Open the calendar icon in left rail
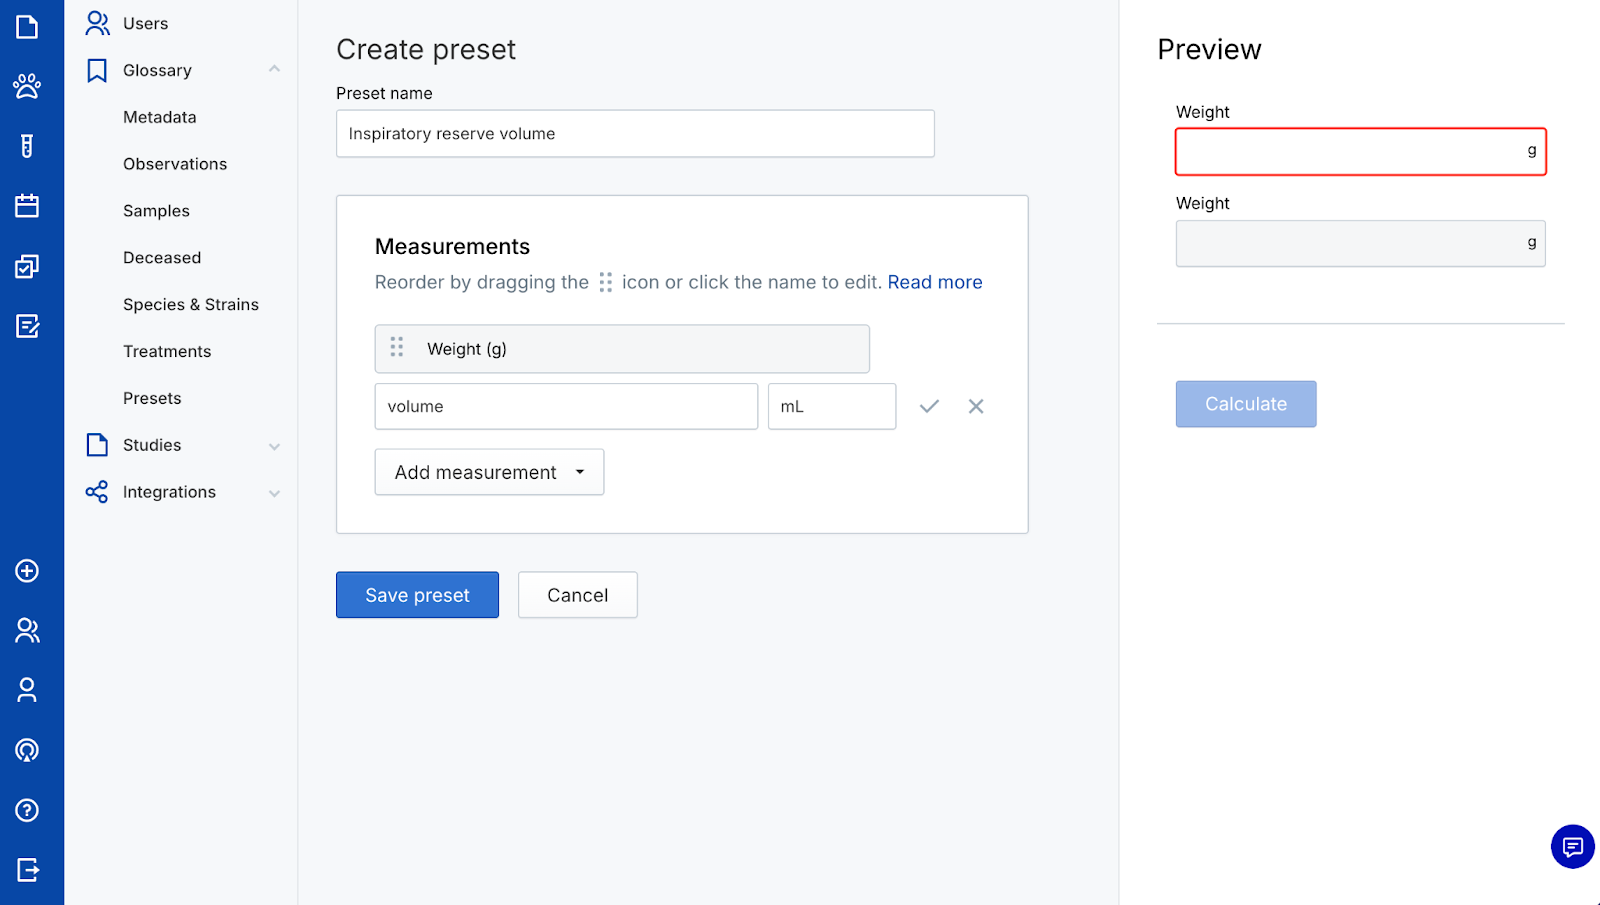Screen dimensions: 1600x905 pyautogui.click(x=27, y=206)
